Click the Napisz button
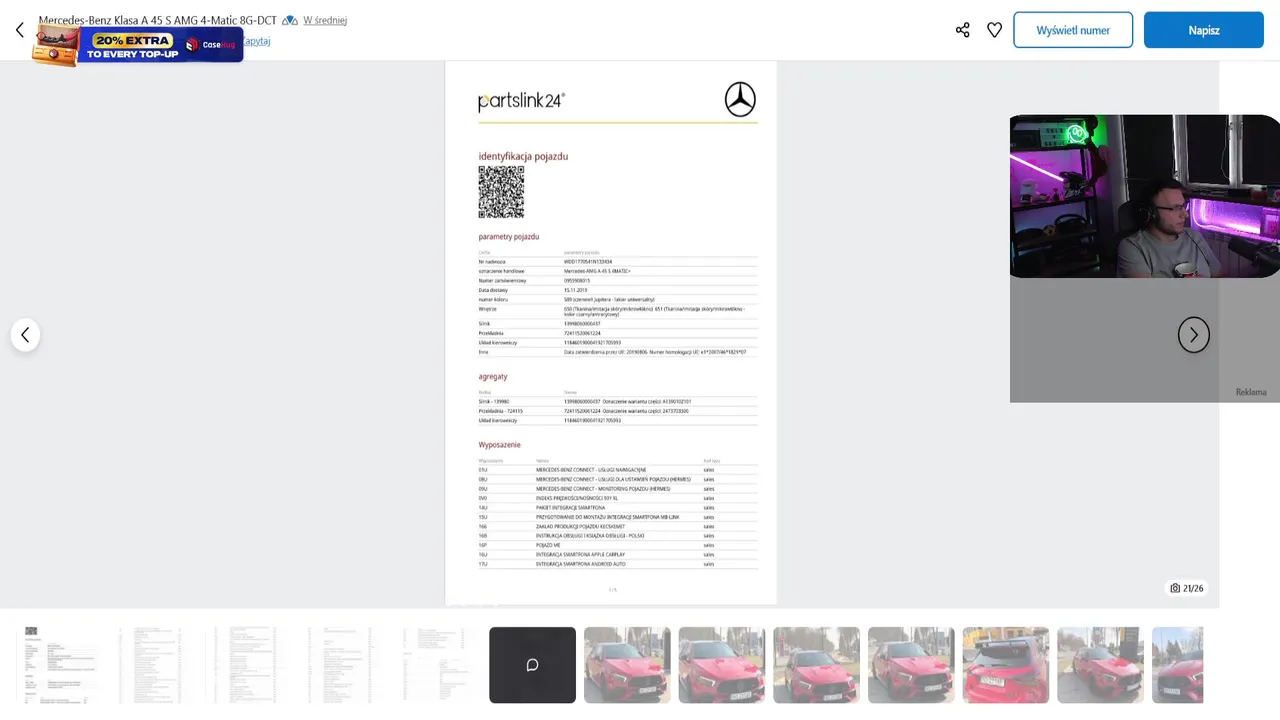Image resolution: width=1280 pixels, height=720 pixels. pos(1204,30)
